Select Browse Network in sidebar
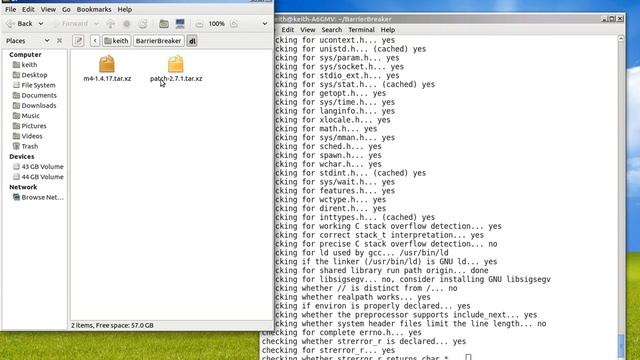Image resolution: width=640 pixels, height=360 pixels. pyautogui.click(x=38, y=197)
